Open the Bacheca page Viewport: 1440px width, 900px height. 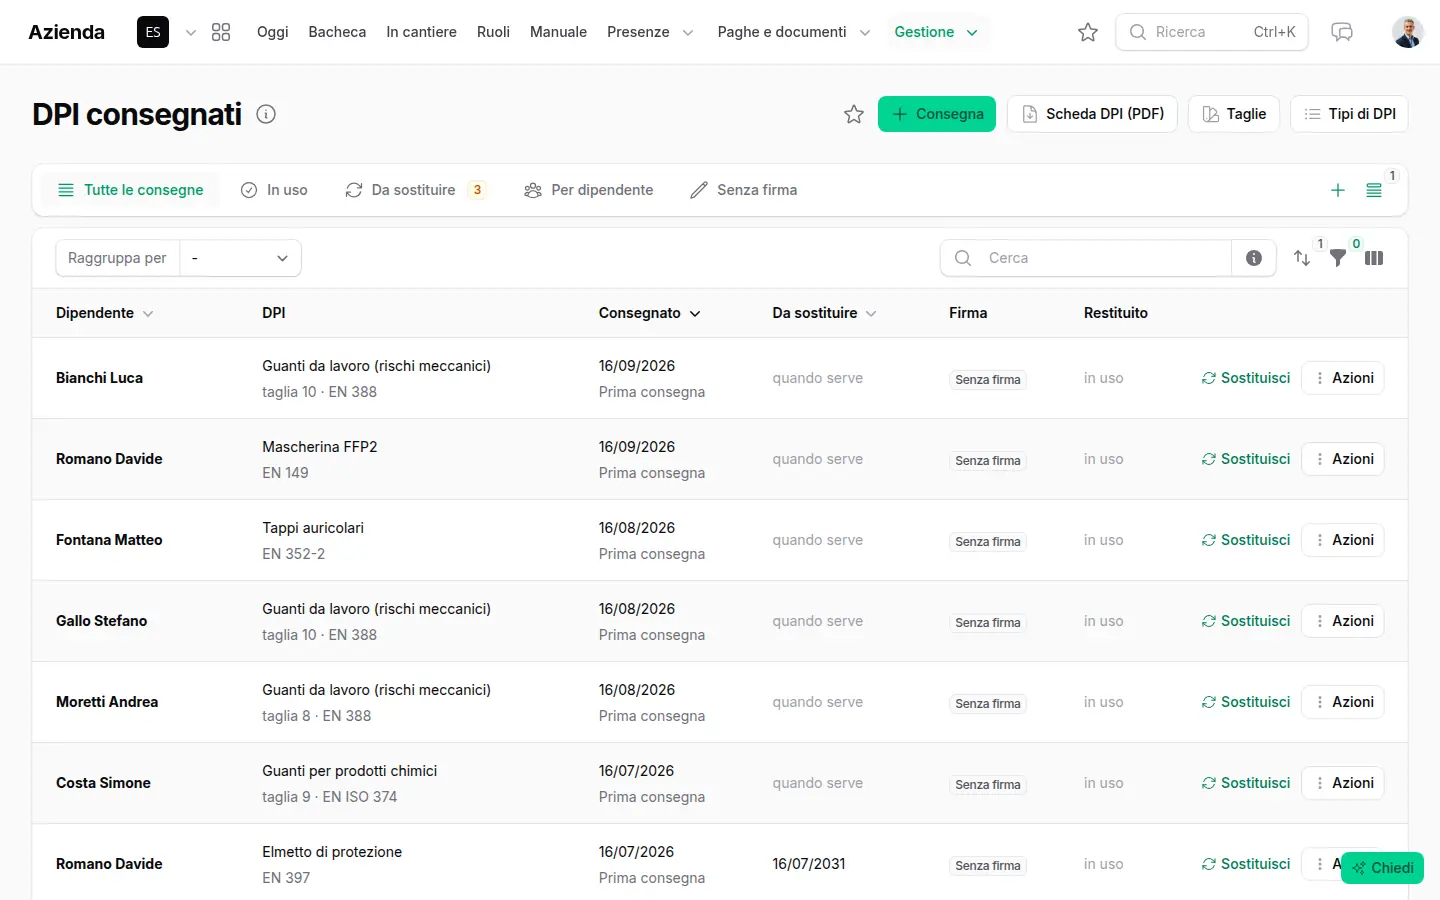pos(337,32)
